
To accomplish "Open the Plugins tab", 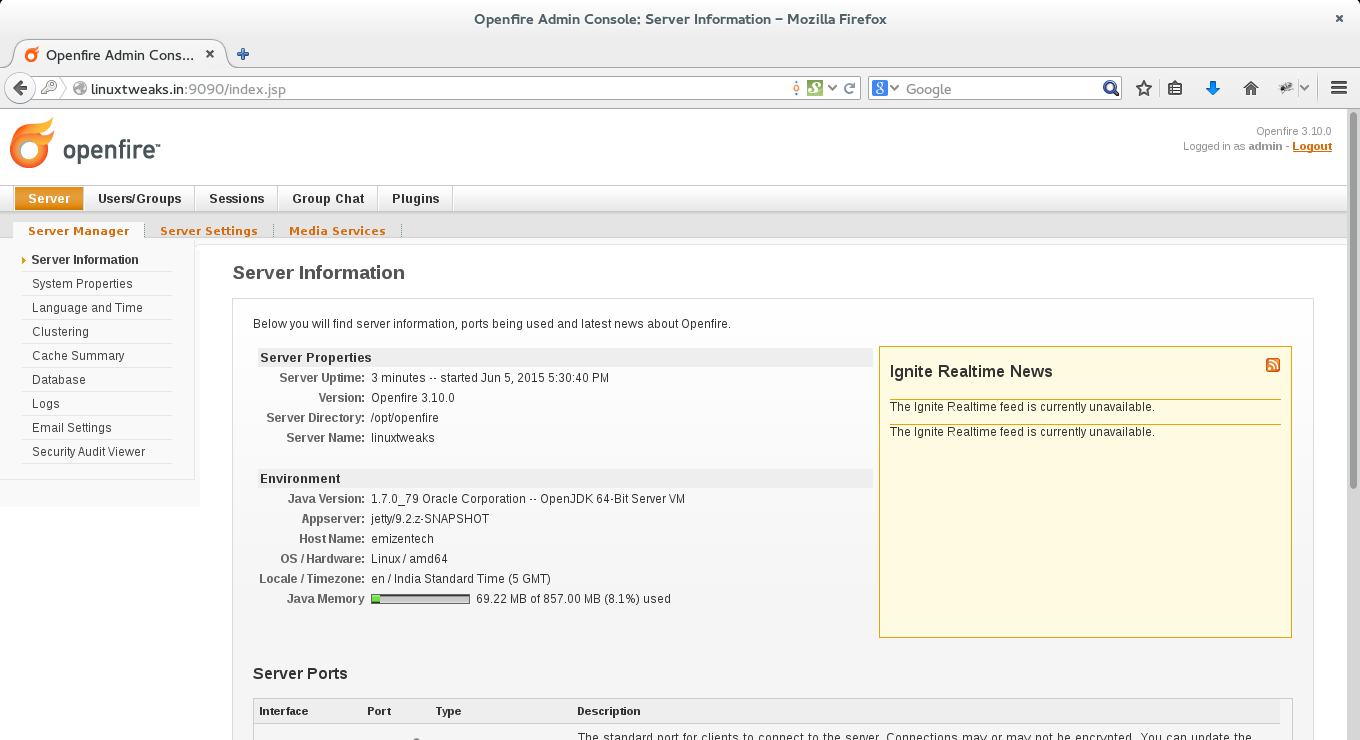I will click(x=416, y=198).
